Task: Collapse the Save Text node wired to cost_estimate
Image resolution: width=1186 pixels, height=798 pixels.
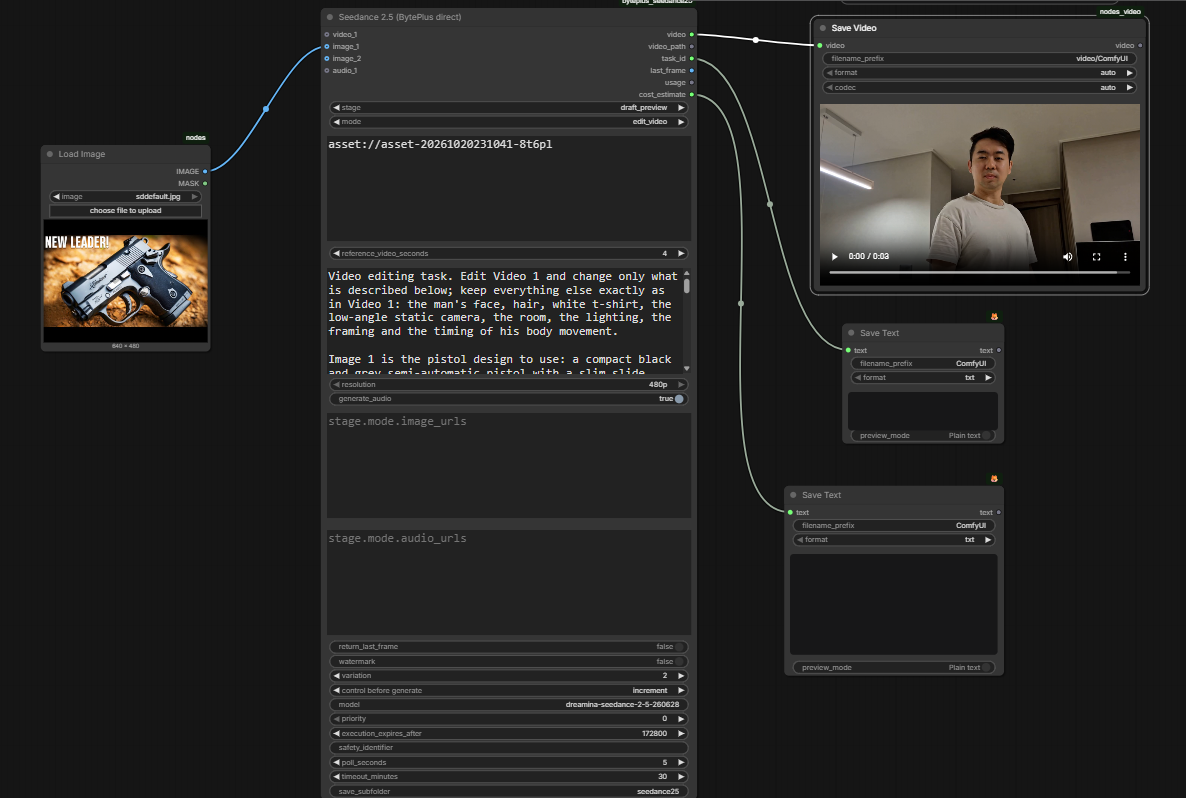Action: (x=793, y=495)
